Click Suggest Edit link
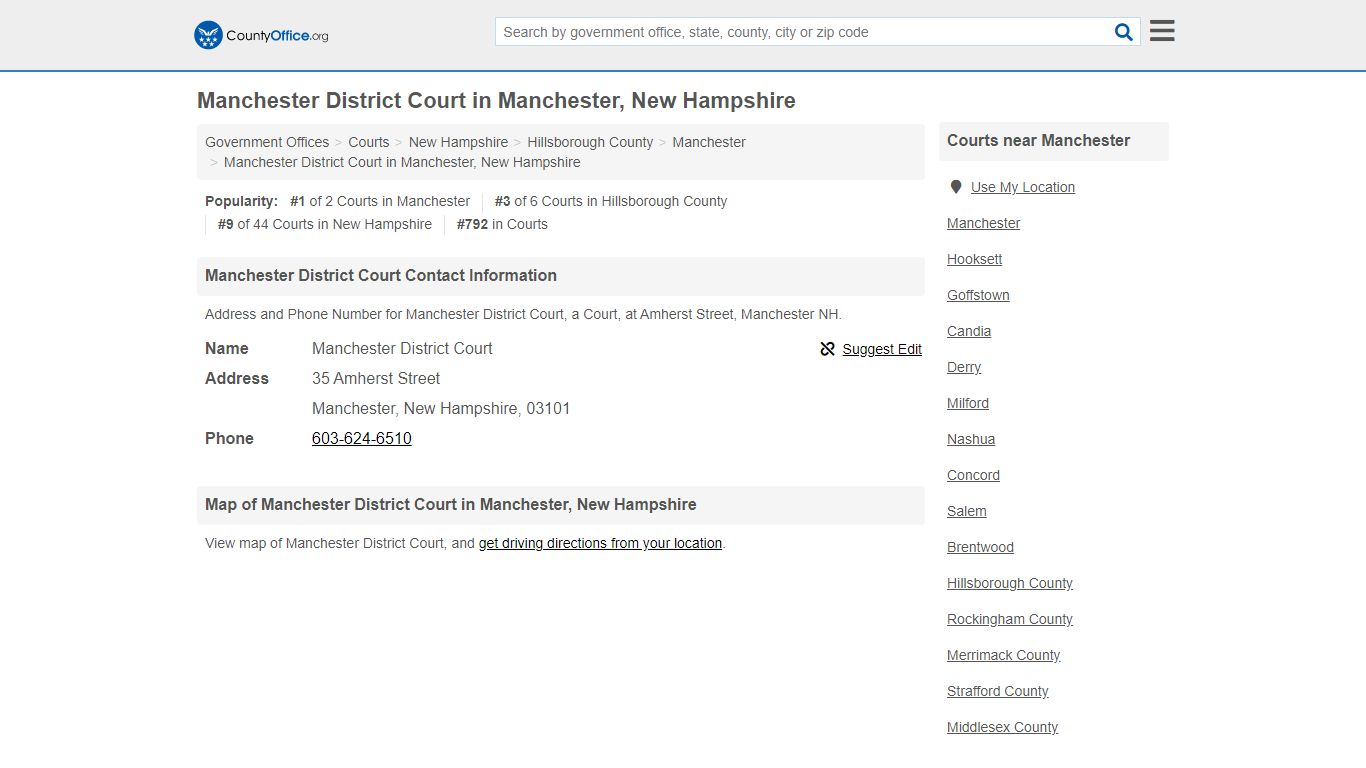Image resolution: width=1366 pixels, height=768 pixels. coord(882,349)
